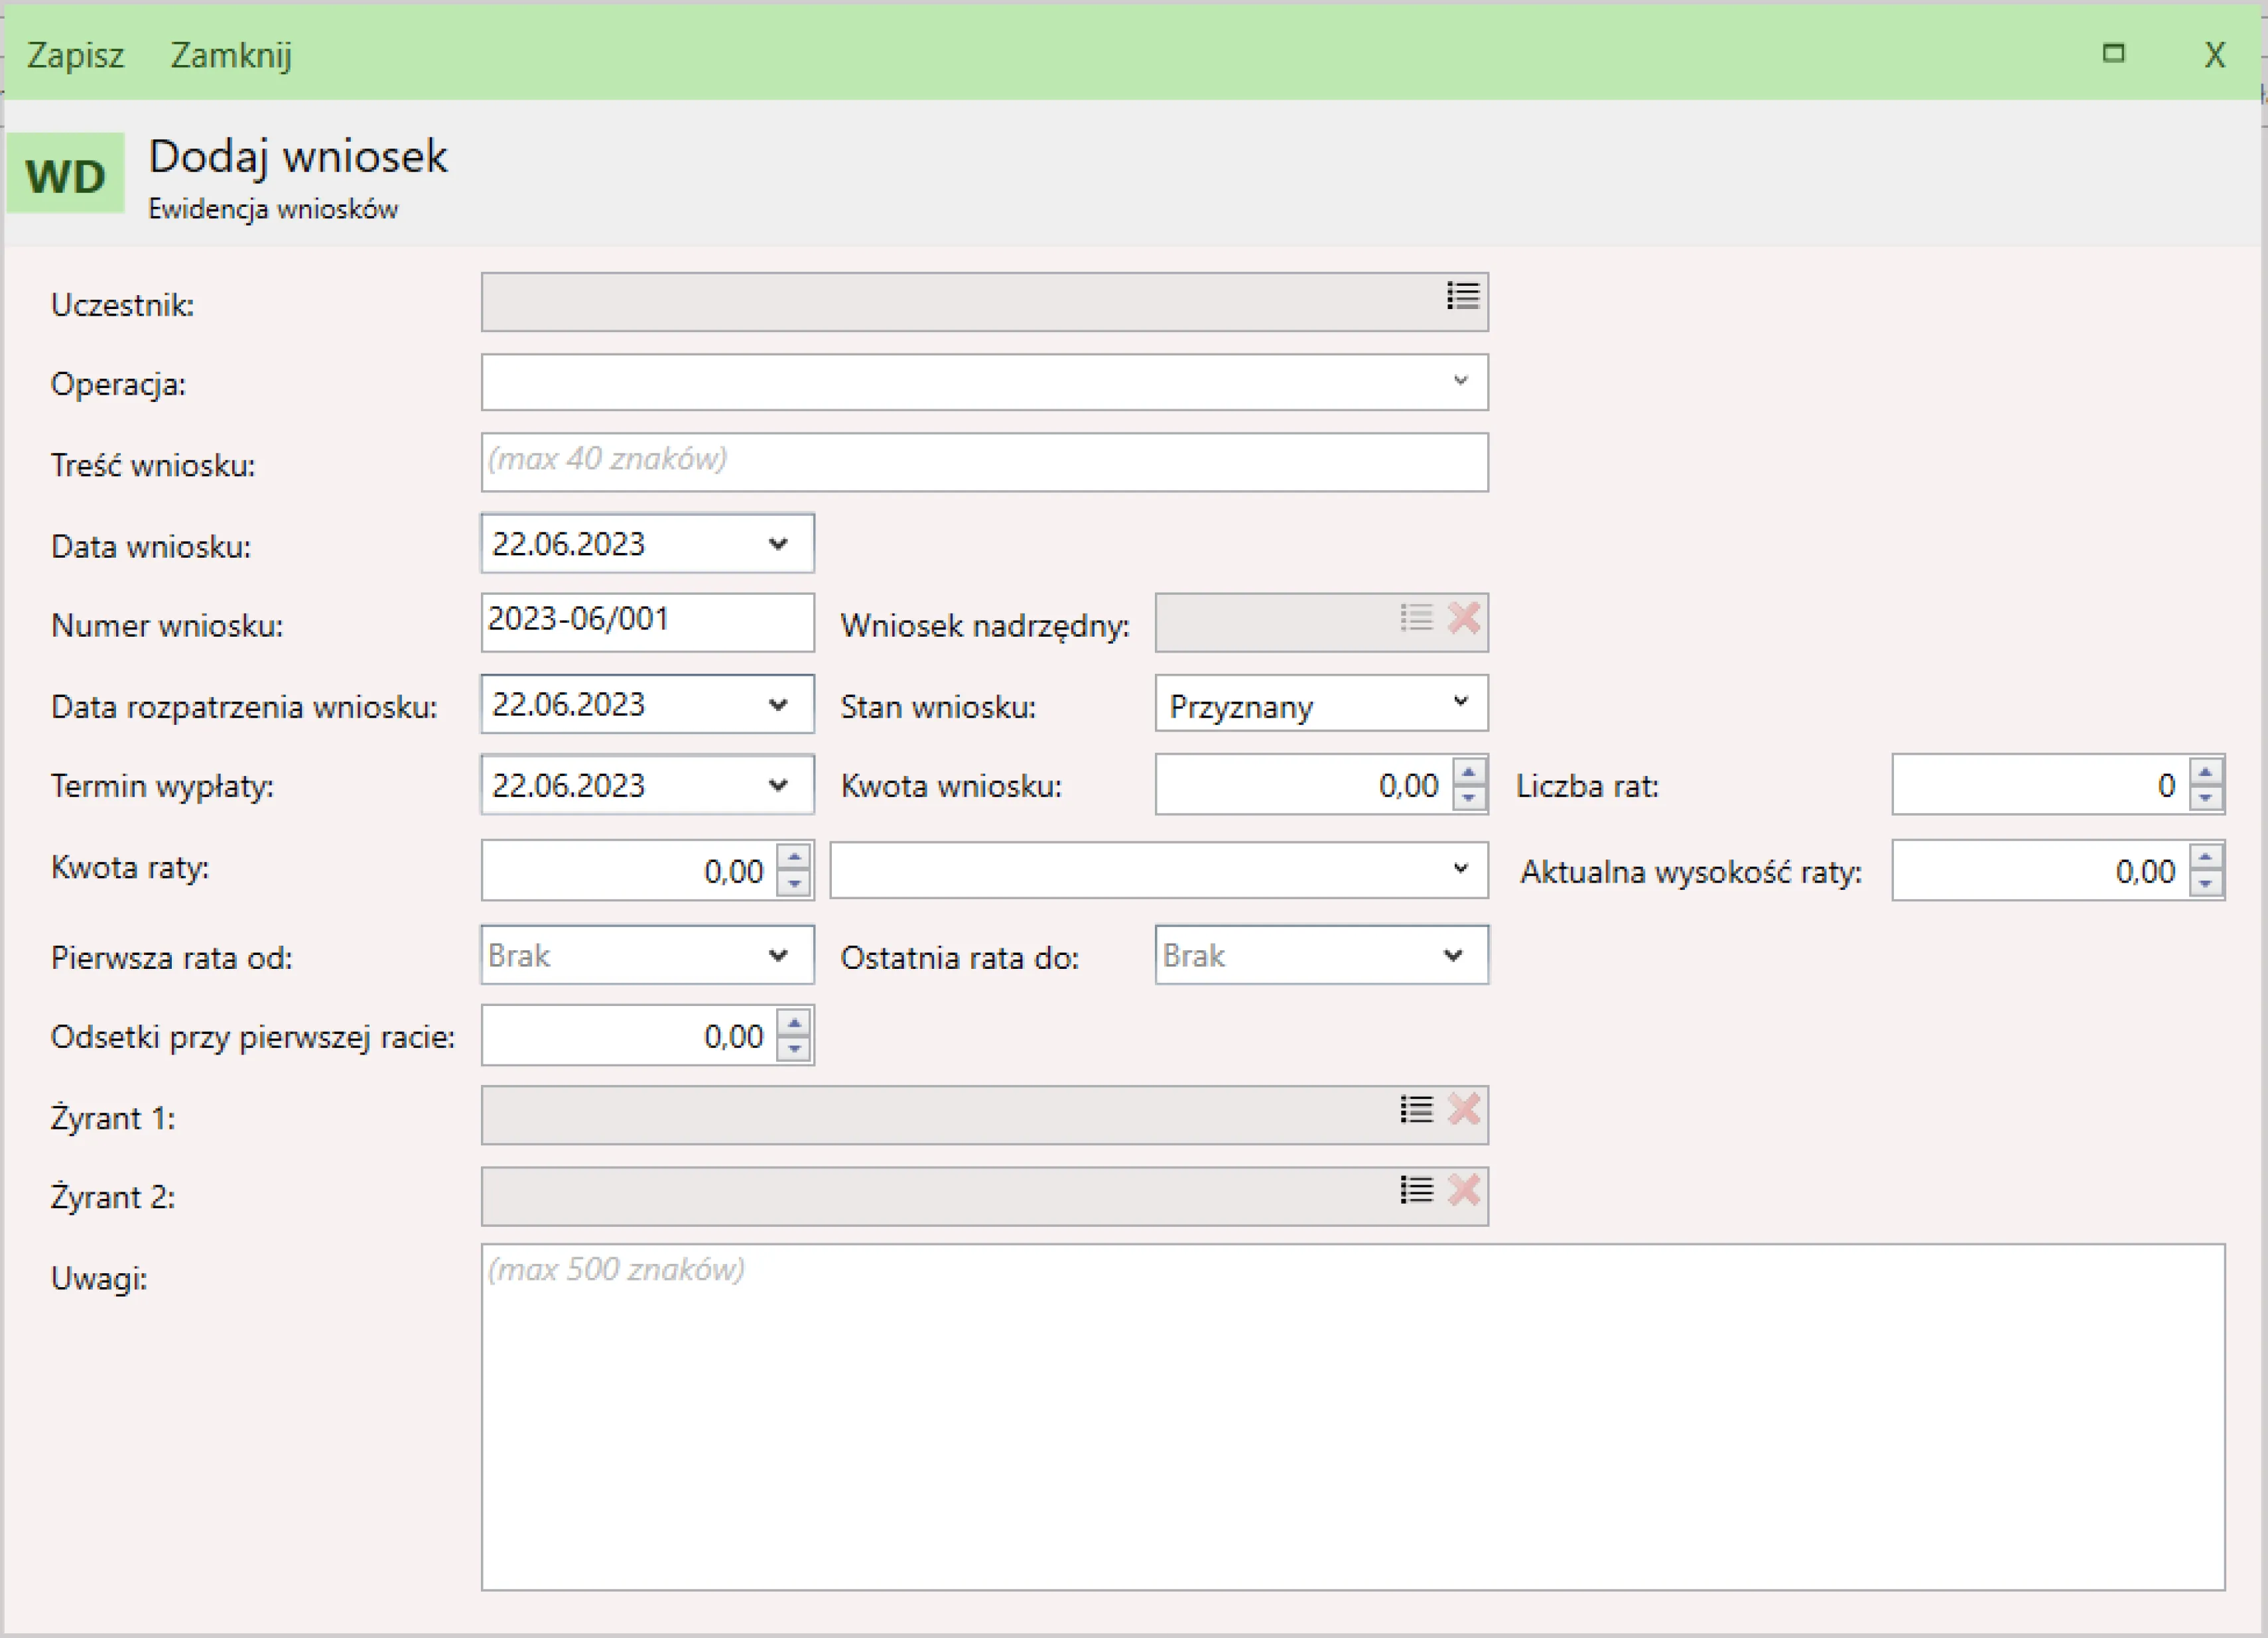Click Zamknij to close the form
The height and width of the screenshot is (1638, 2268).
(x=231, y=55)
